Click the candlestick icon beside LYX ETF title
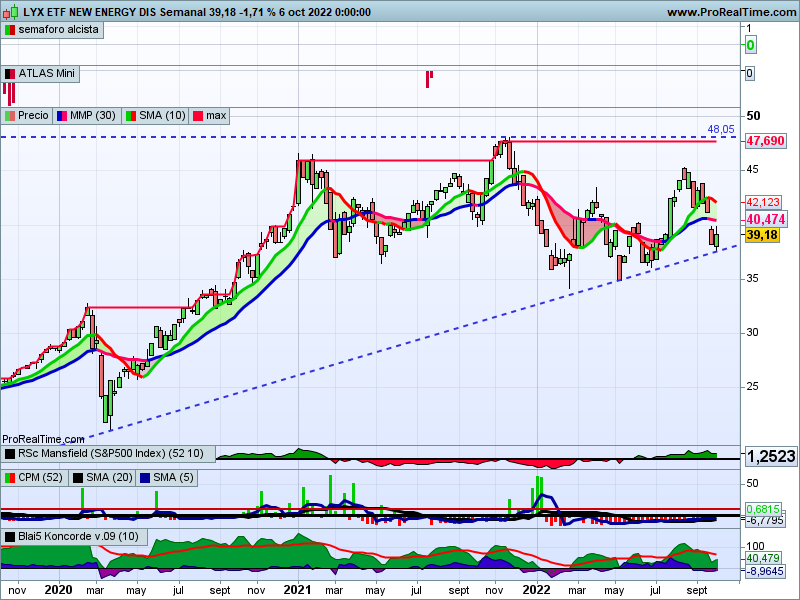This screenshot has height=600, width=800. point(11,12)
